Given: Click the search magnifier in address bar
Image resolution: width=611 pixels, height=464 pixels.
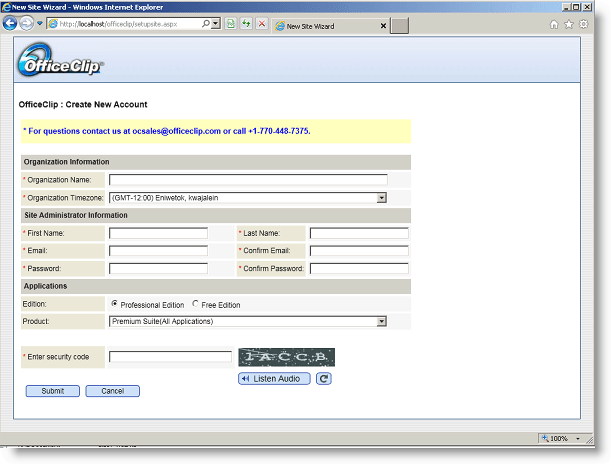Looking at the screenshot, I should [206, 24].
